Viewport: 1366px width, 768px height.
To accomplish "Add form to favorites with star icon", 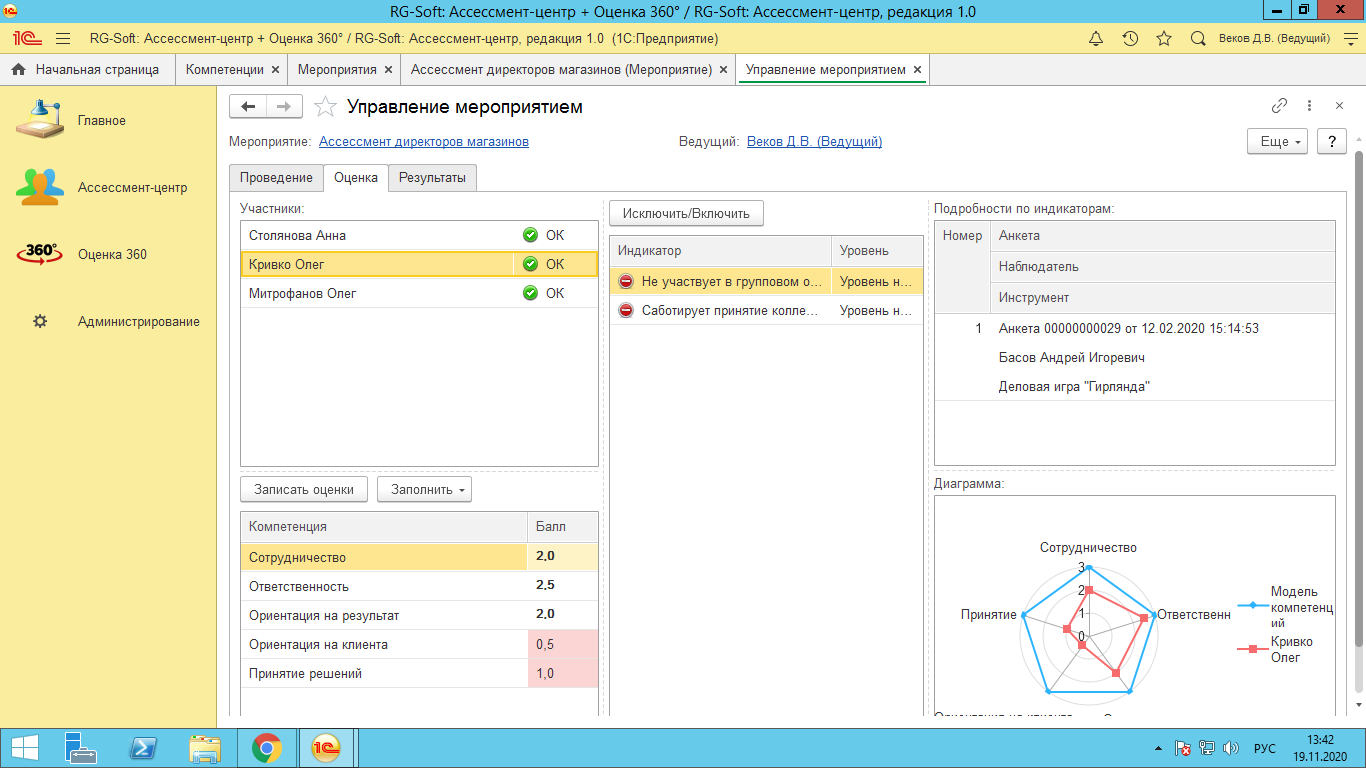I will coord(324,107).
